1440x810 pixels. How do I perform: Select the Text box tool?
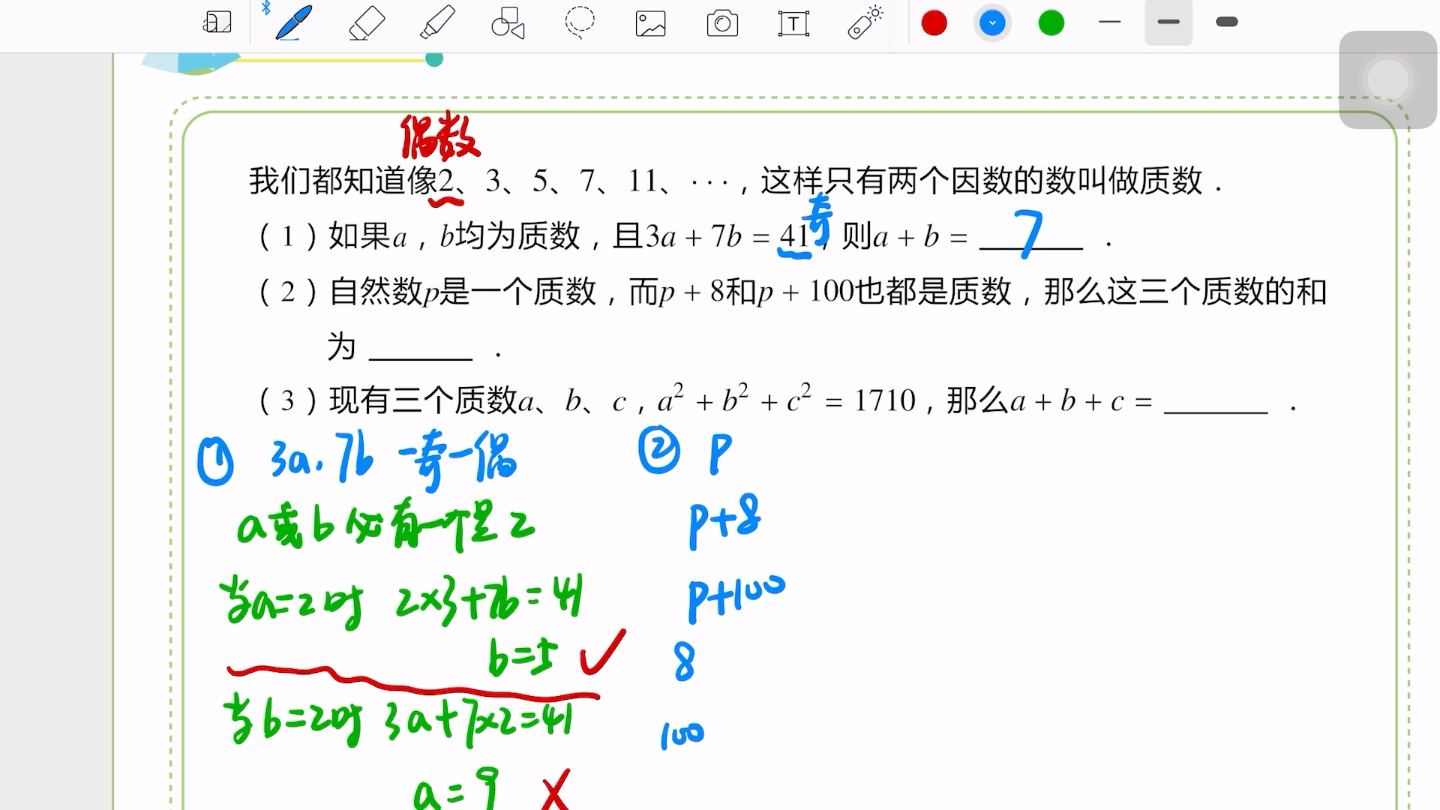click(793, 23)
